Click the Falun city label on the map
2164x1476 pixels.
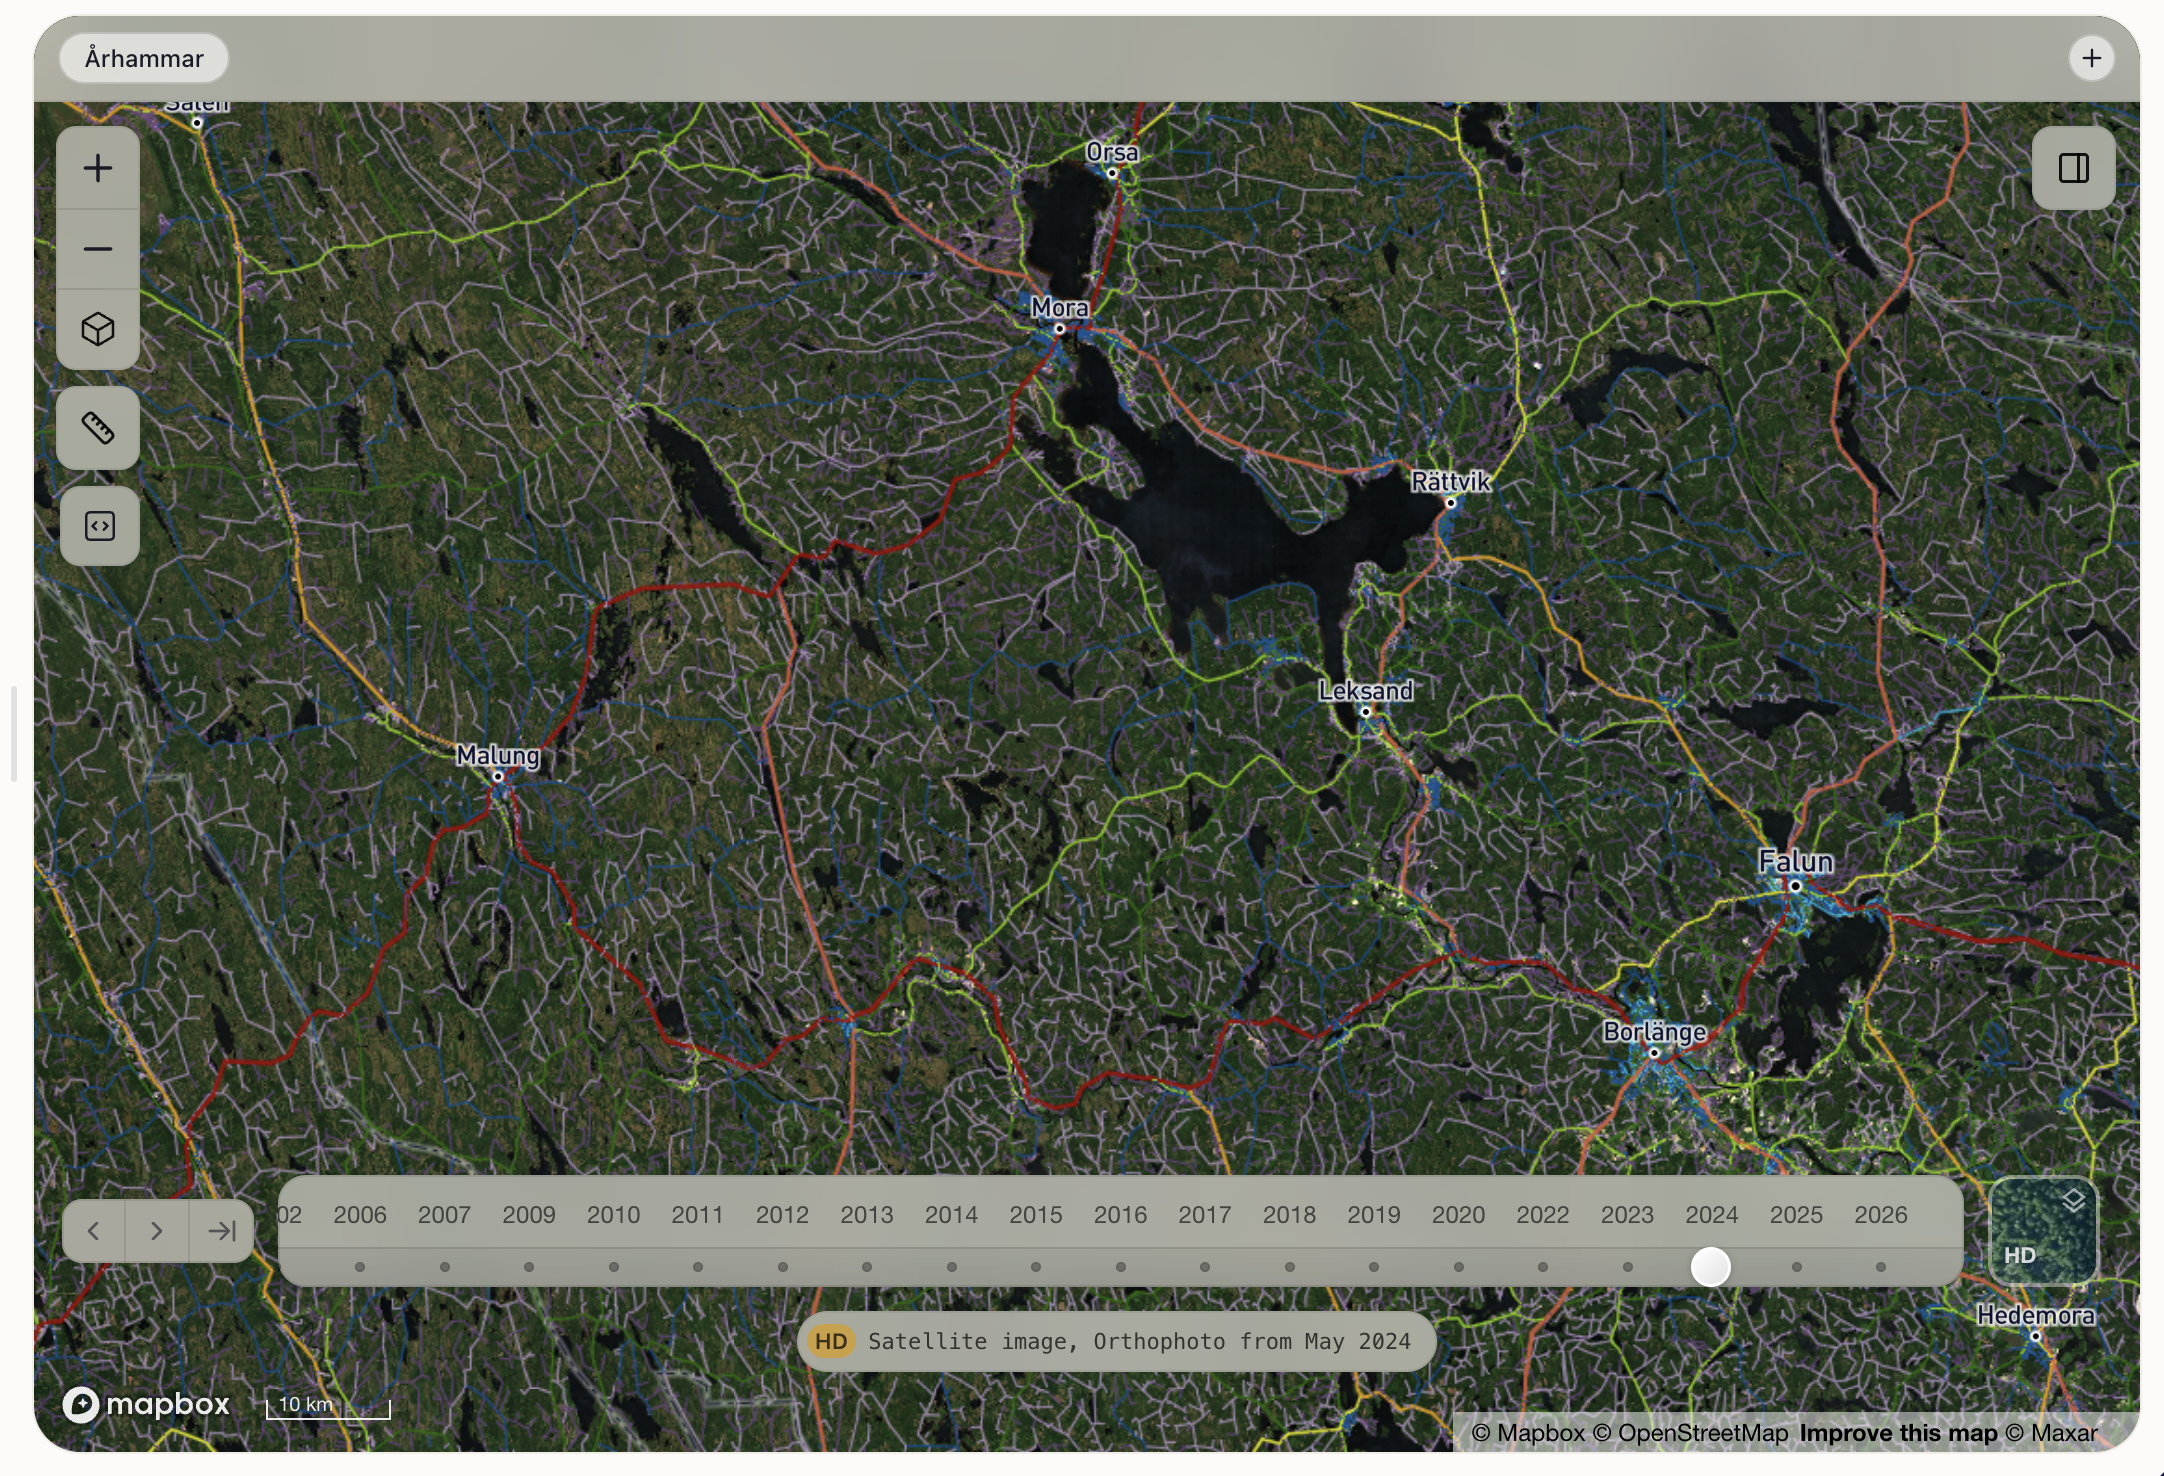(1796, 861)
